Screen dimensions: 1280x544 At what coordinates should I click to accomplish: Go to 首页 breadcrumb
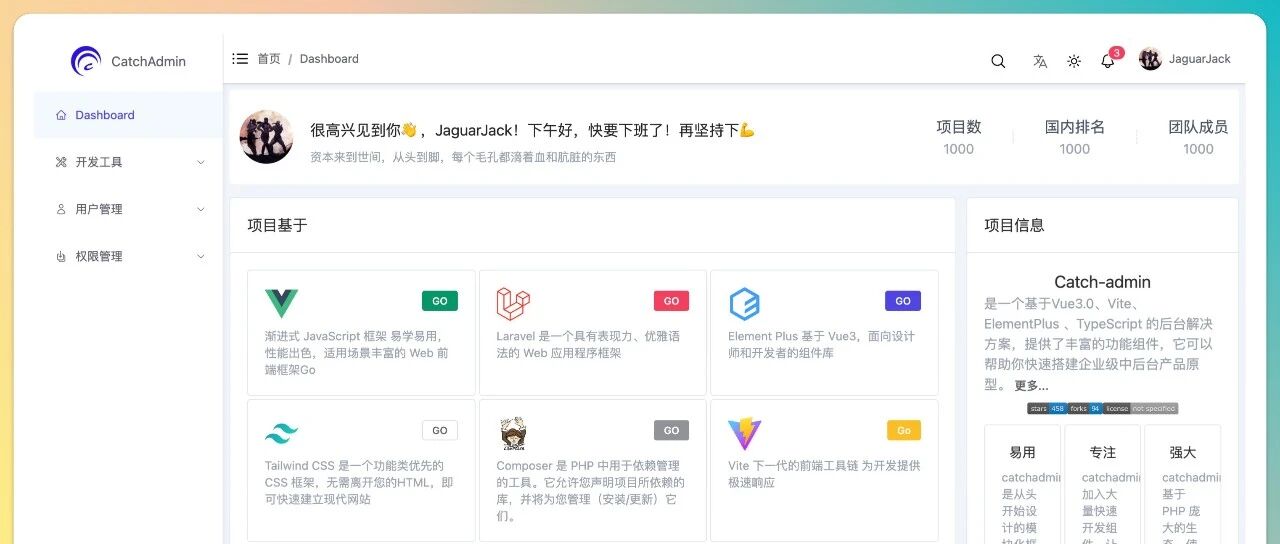[269, 59]
